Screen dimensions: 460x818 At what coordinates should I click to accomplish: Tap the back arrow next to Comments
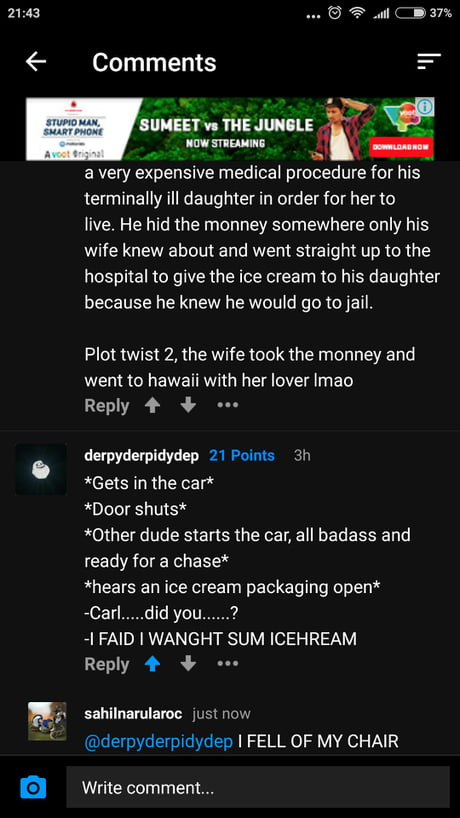pyautogui.click(x=36, y=62)
